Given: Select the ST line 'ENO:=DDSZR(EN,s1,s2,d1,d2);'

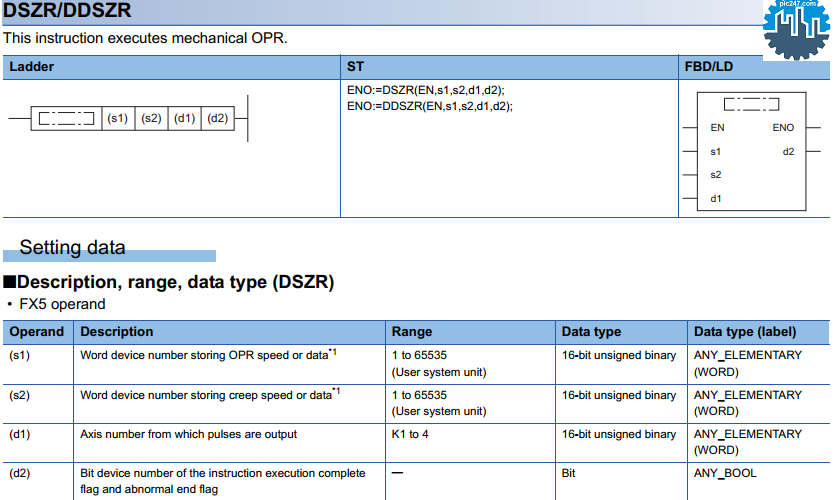Looking at the screenshot, I should (430, 106).
